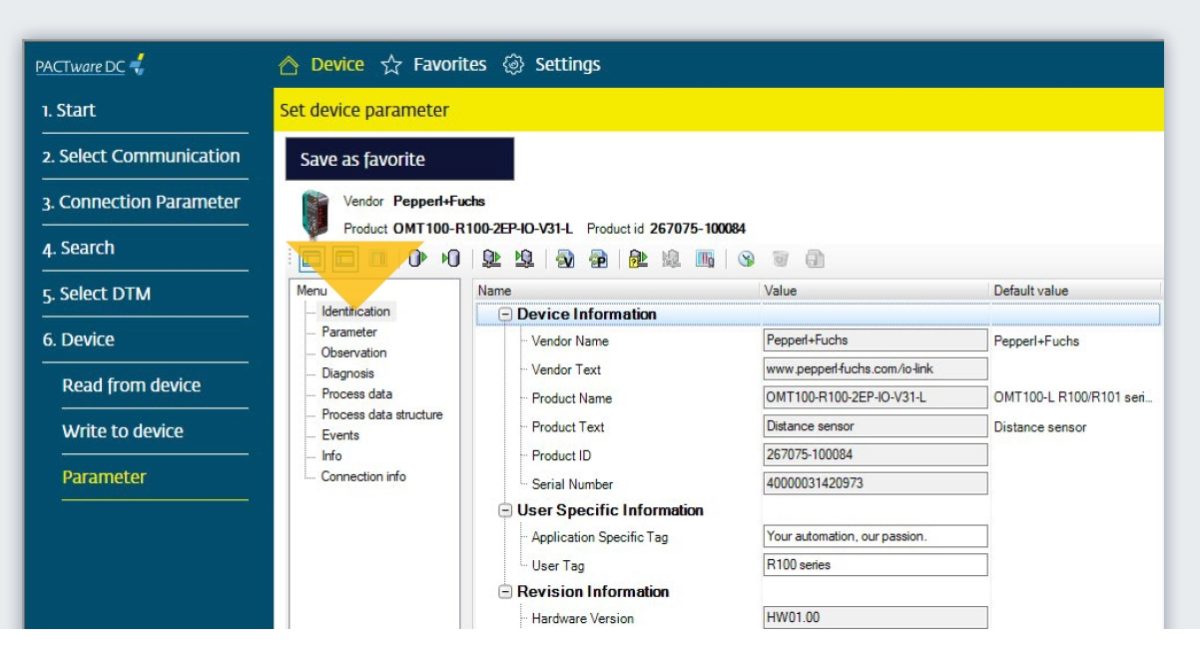Write parameter data to the device
The height and width of the screenshot is (660, 1200).
coord(522,259)
